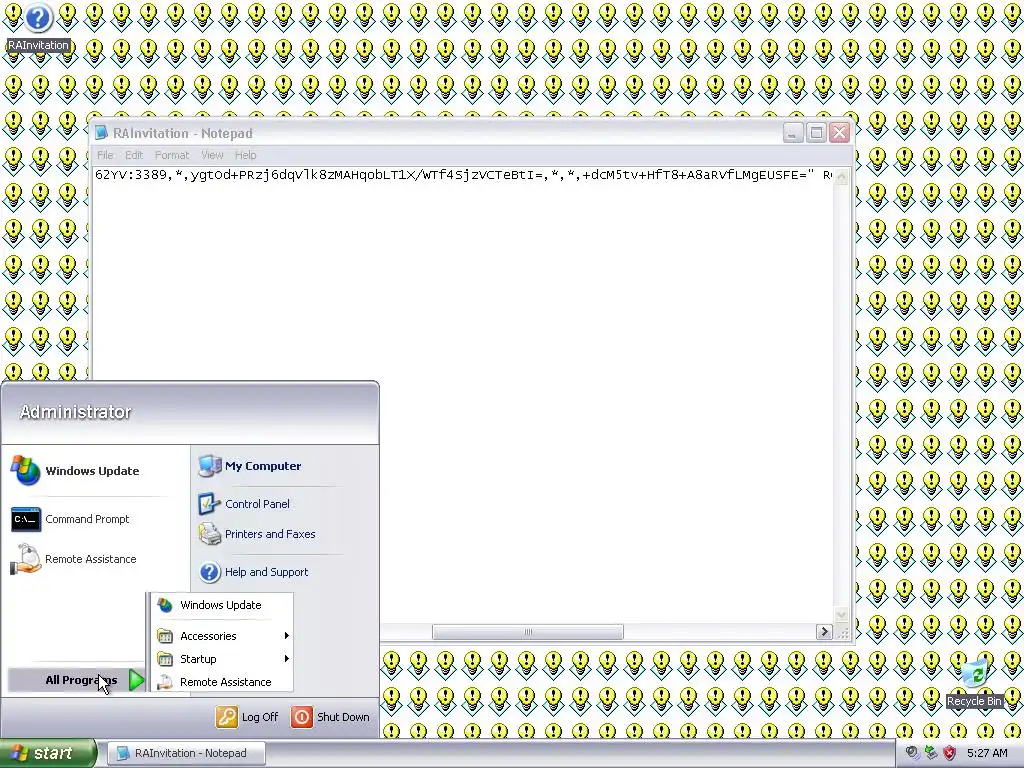Open Notepad View menu
This screenshot has height=768, width=1024.
click(x=212, y=155)
